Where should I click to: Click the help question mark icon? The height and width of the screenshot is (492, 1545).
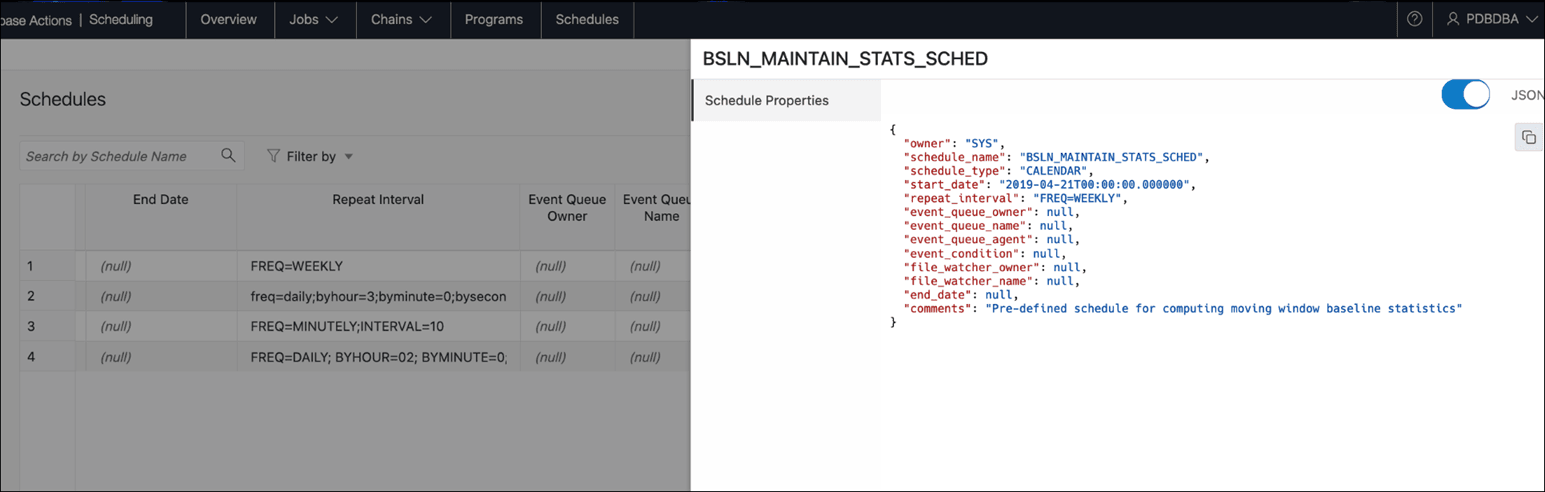pos(1414,19)
